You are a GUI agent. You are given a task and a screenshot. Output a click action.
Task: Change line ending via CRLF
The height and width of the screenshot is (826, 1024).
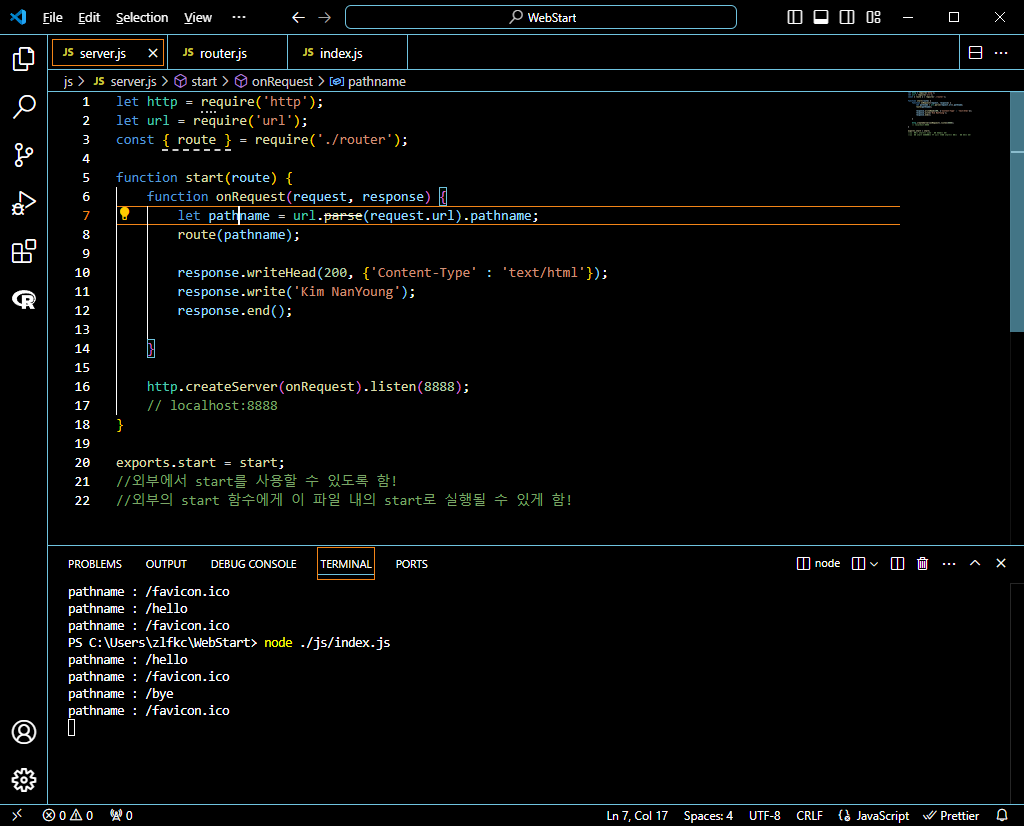[x=809, y=816]
